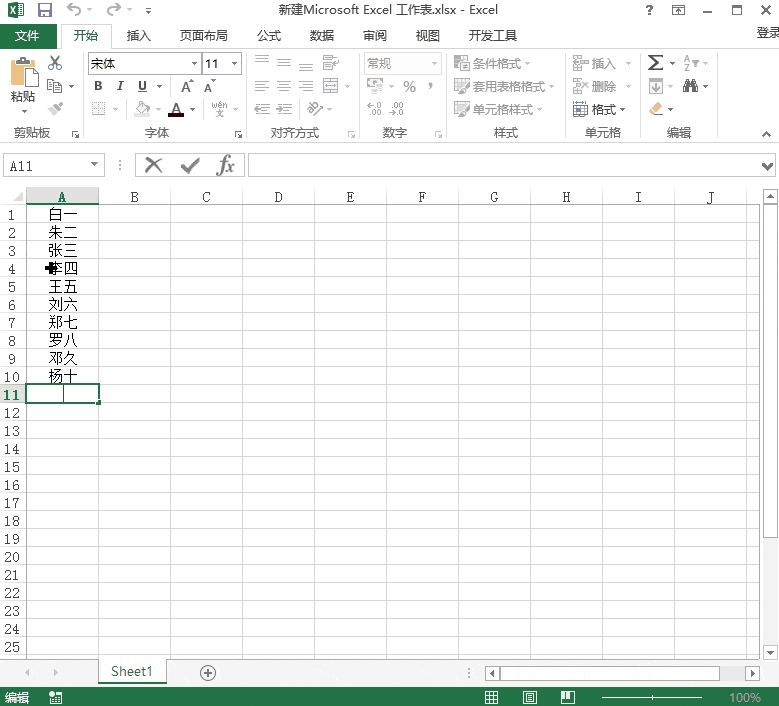Viewport: 779px width, 706px height.
Task: Toggle Italic formatting
Action: coord(120,86)
